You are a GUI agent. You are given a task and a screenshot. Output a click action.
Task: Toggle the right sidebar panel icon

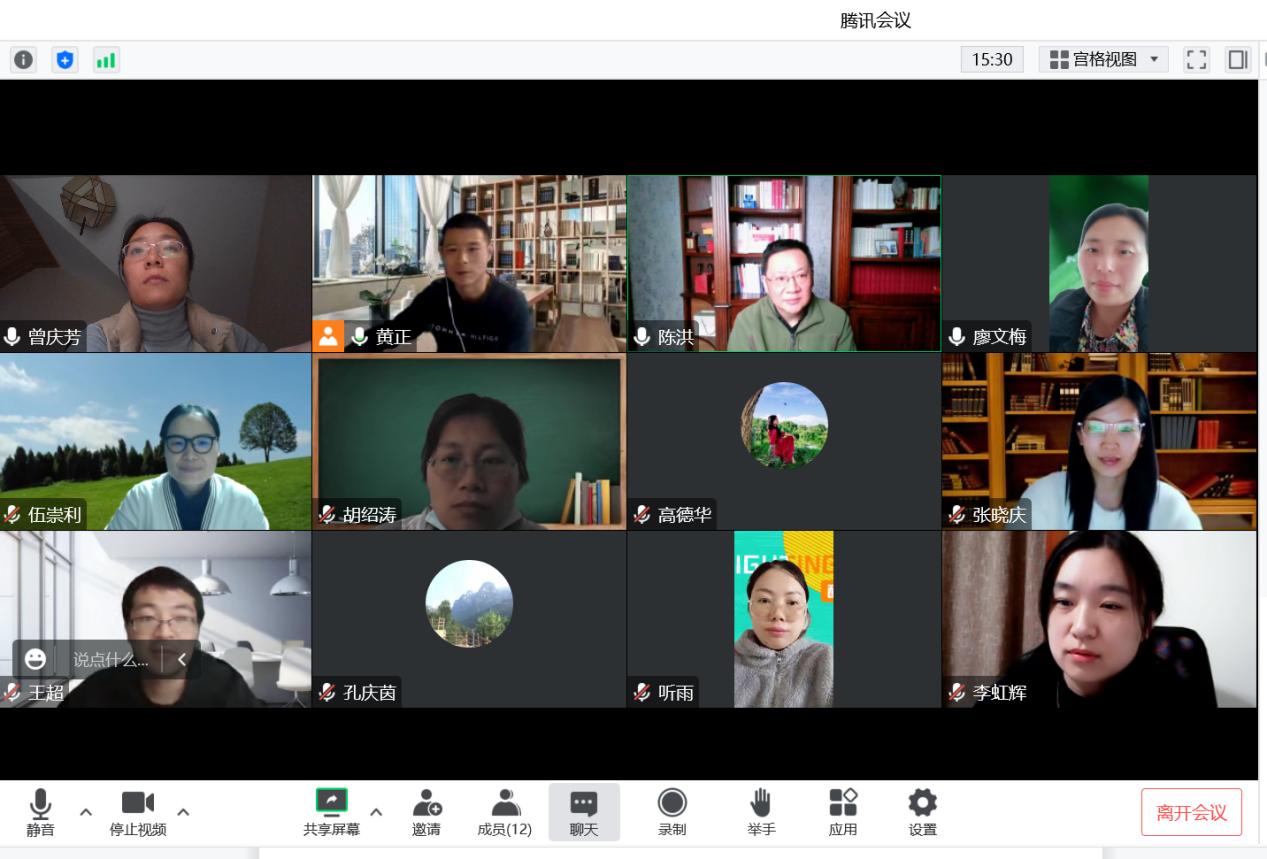(x=1238, y=60)
